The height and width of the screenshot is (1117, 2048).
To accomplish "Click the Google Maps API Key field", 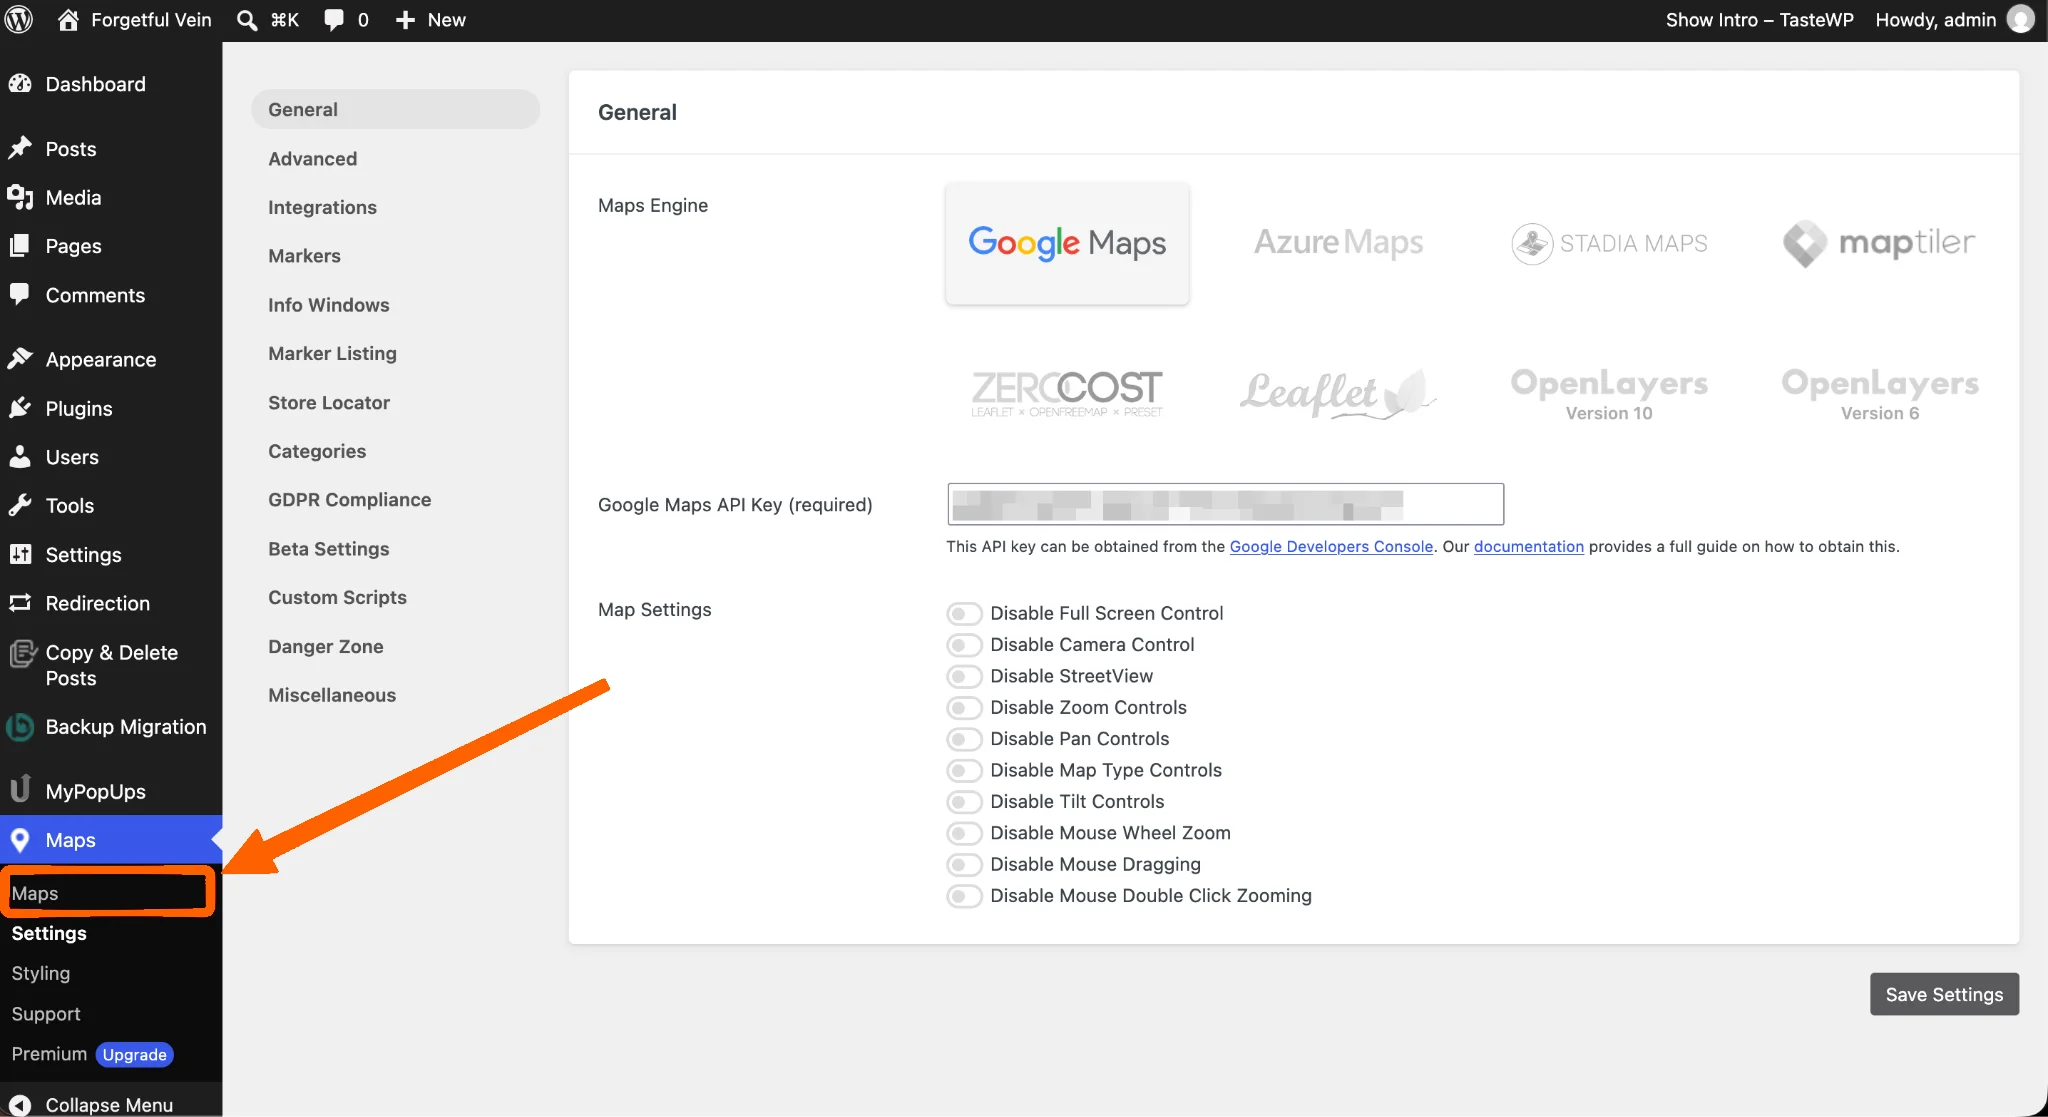I will pos(1225,504).
